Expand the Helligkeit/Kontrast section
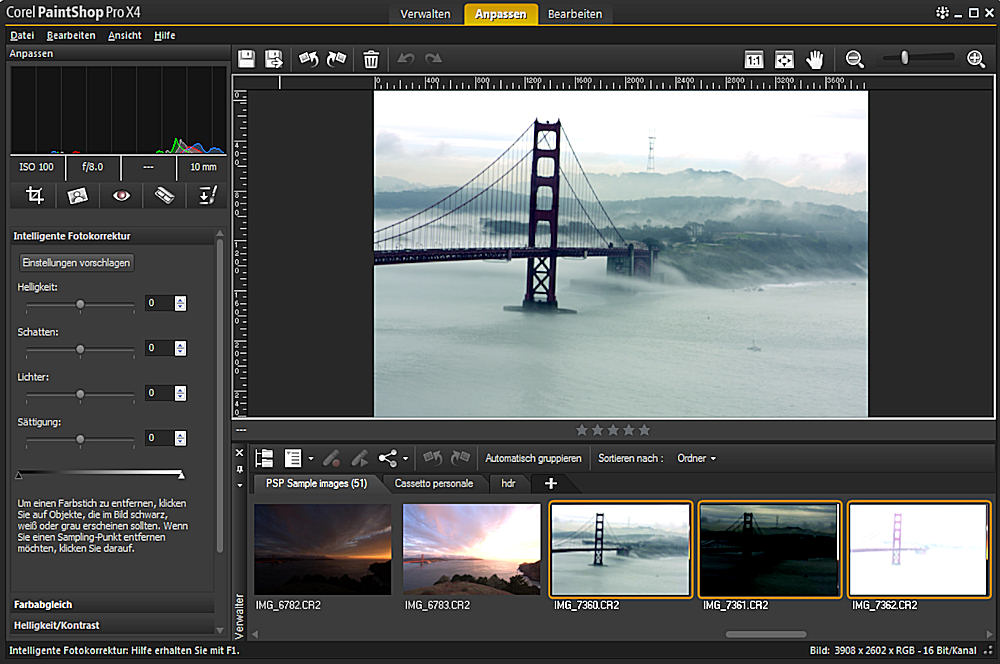 112,625
